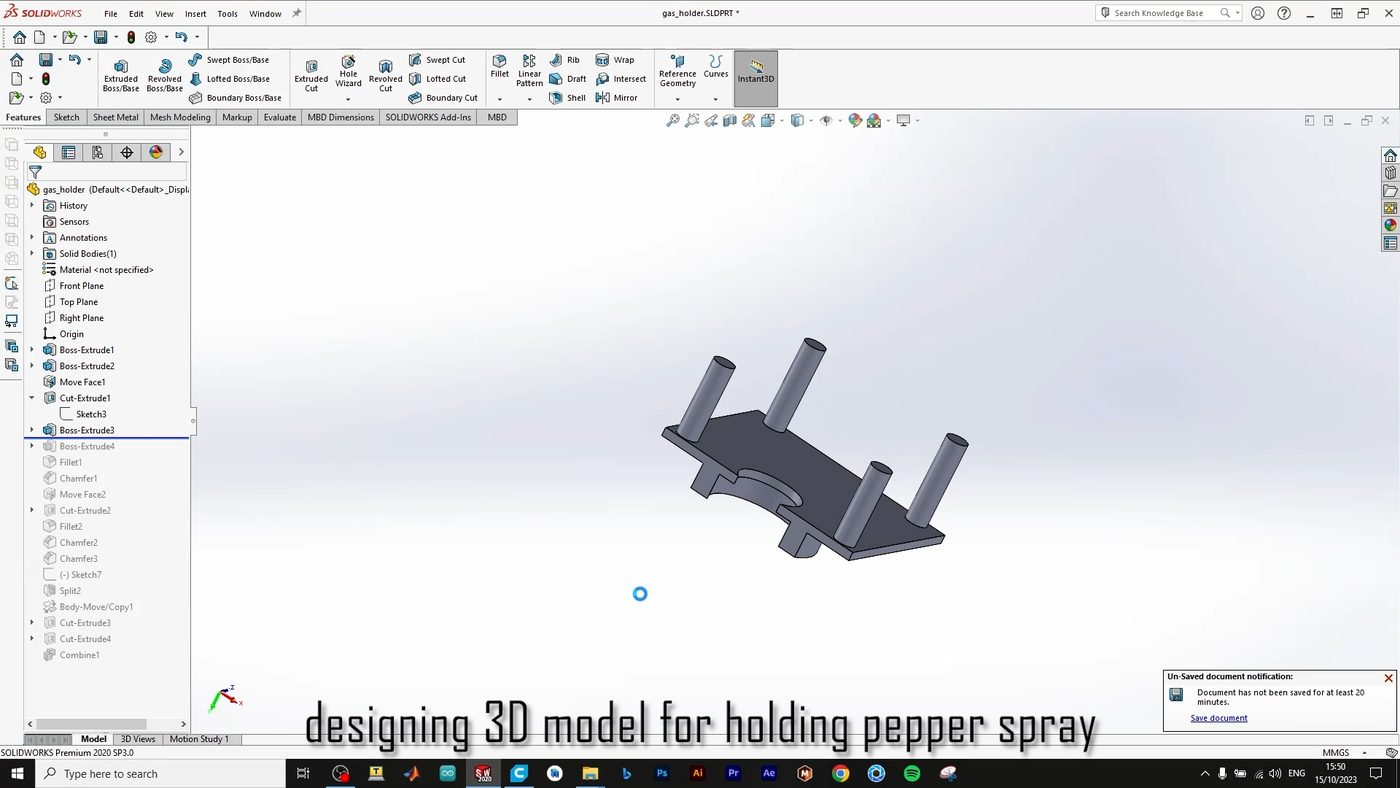
Task: Dismiss the Un-Saved document notification
Action: point(1388,678)
